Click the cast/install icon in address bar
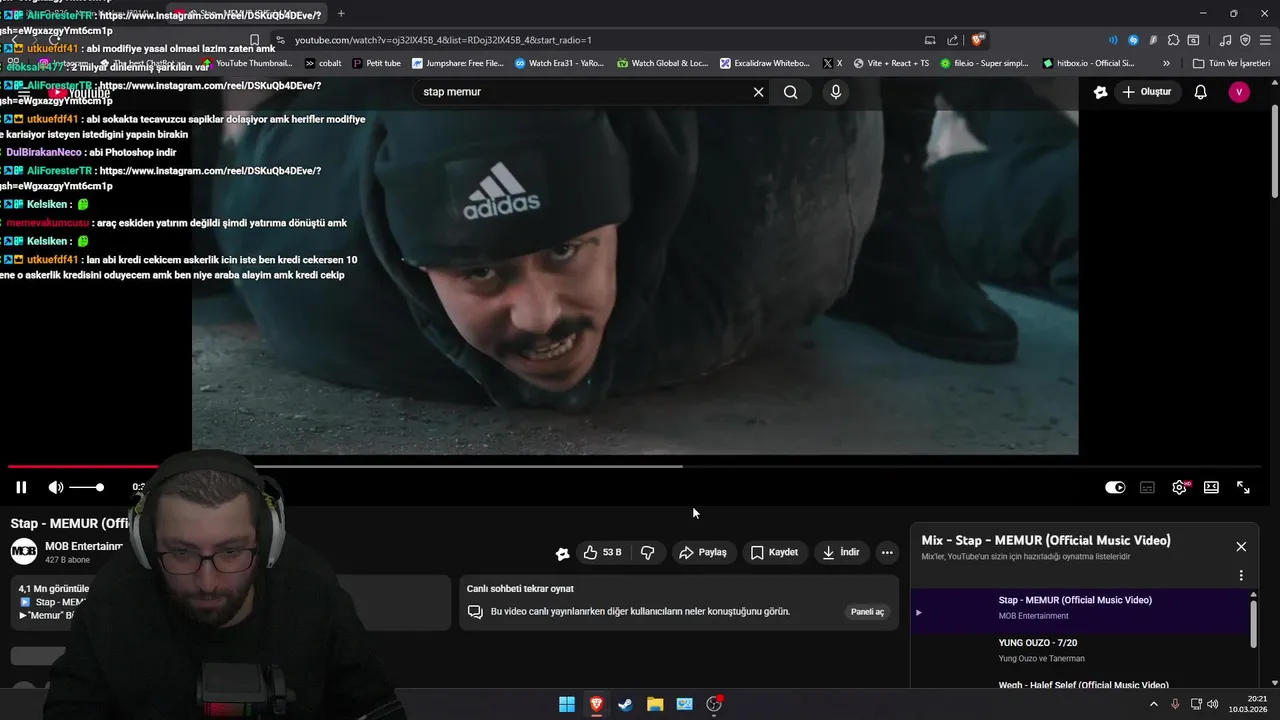Image resolution: width=1280 pixels, height=720 pixels. 930,40
